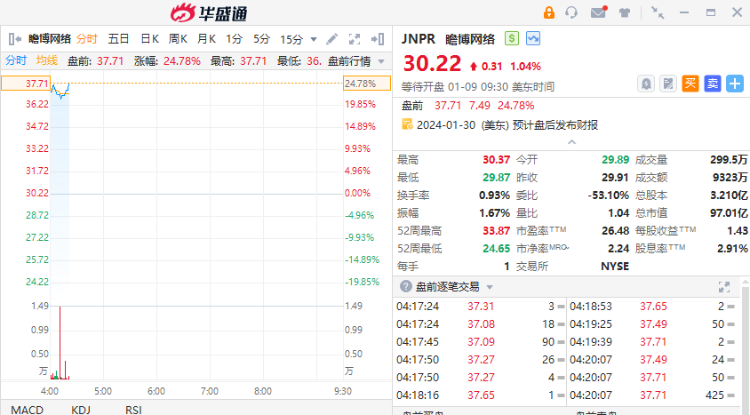This screenshot has height=415, width=750.
Task: Select the MACD indicator
Action: tap(27, 409)
